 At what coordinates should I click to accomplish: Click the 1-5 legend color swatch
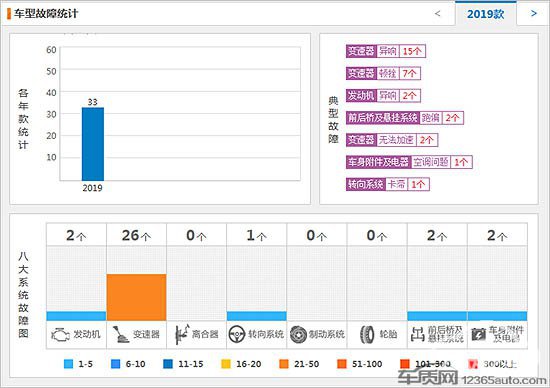click(69, 364)
